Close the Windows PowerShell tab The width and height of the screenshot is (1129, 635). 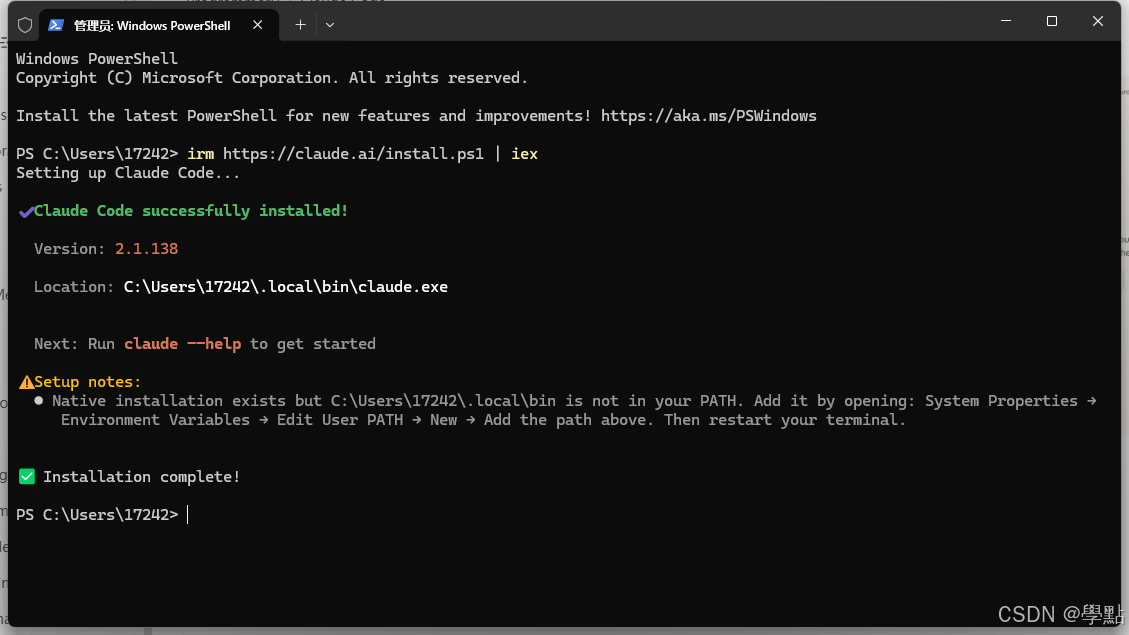pyautogui.click(x=258, y=25)
